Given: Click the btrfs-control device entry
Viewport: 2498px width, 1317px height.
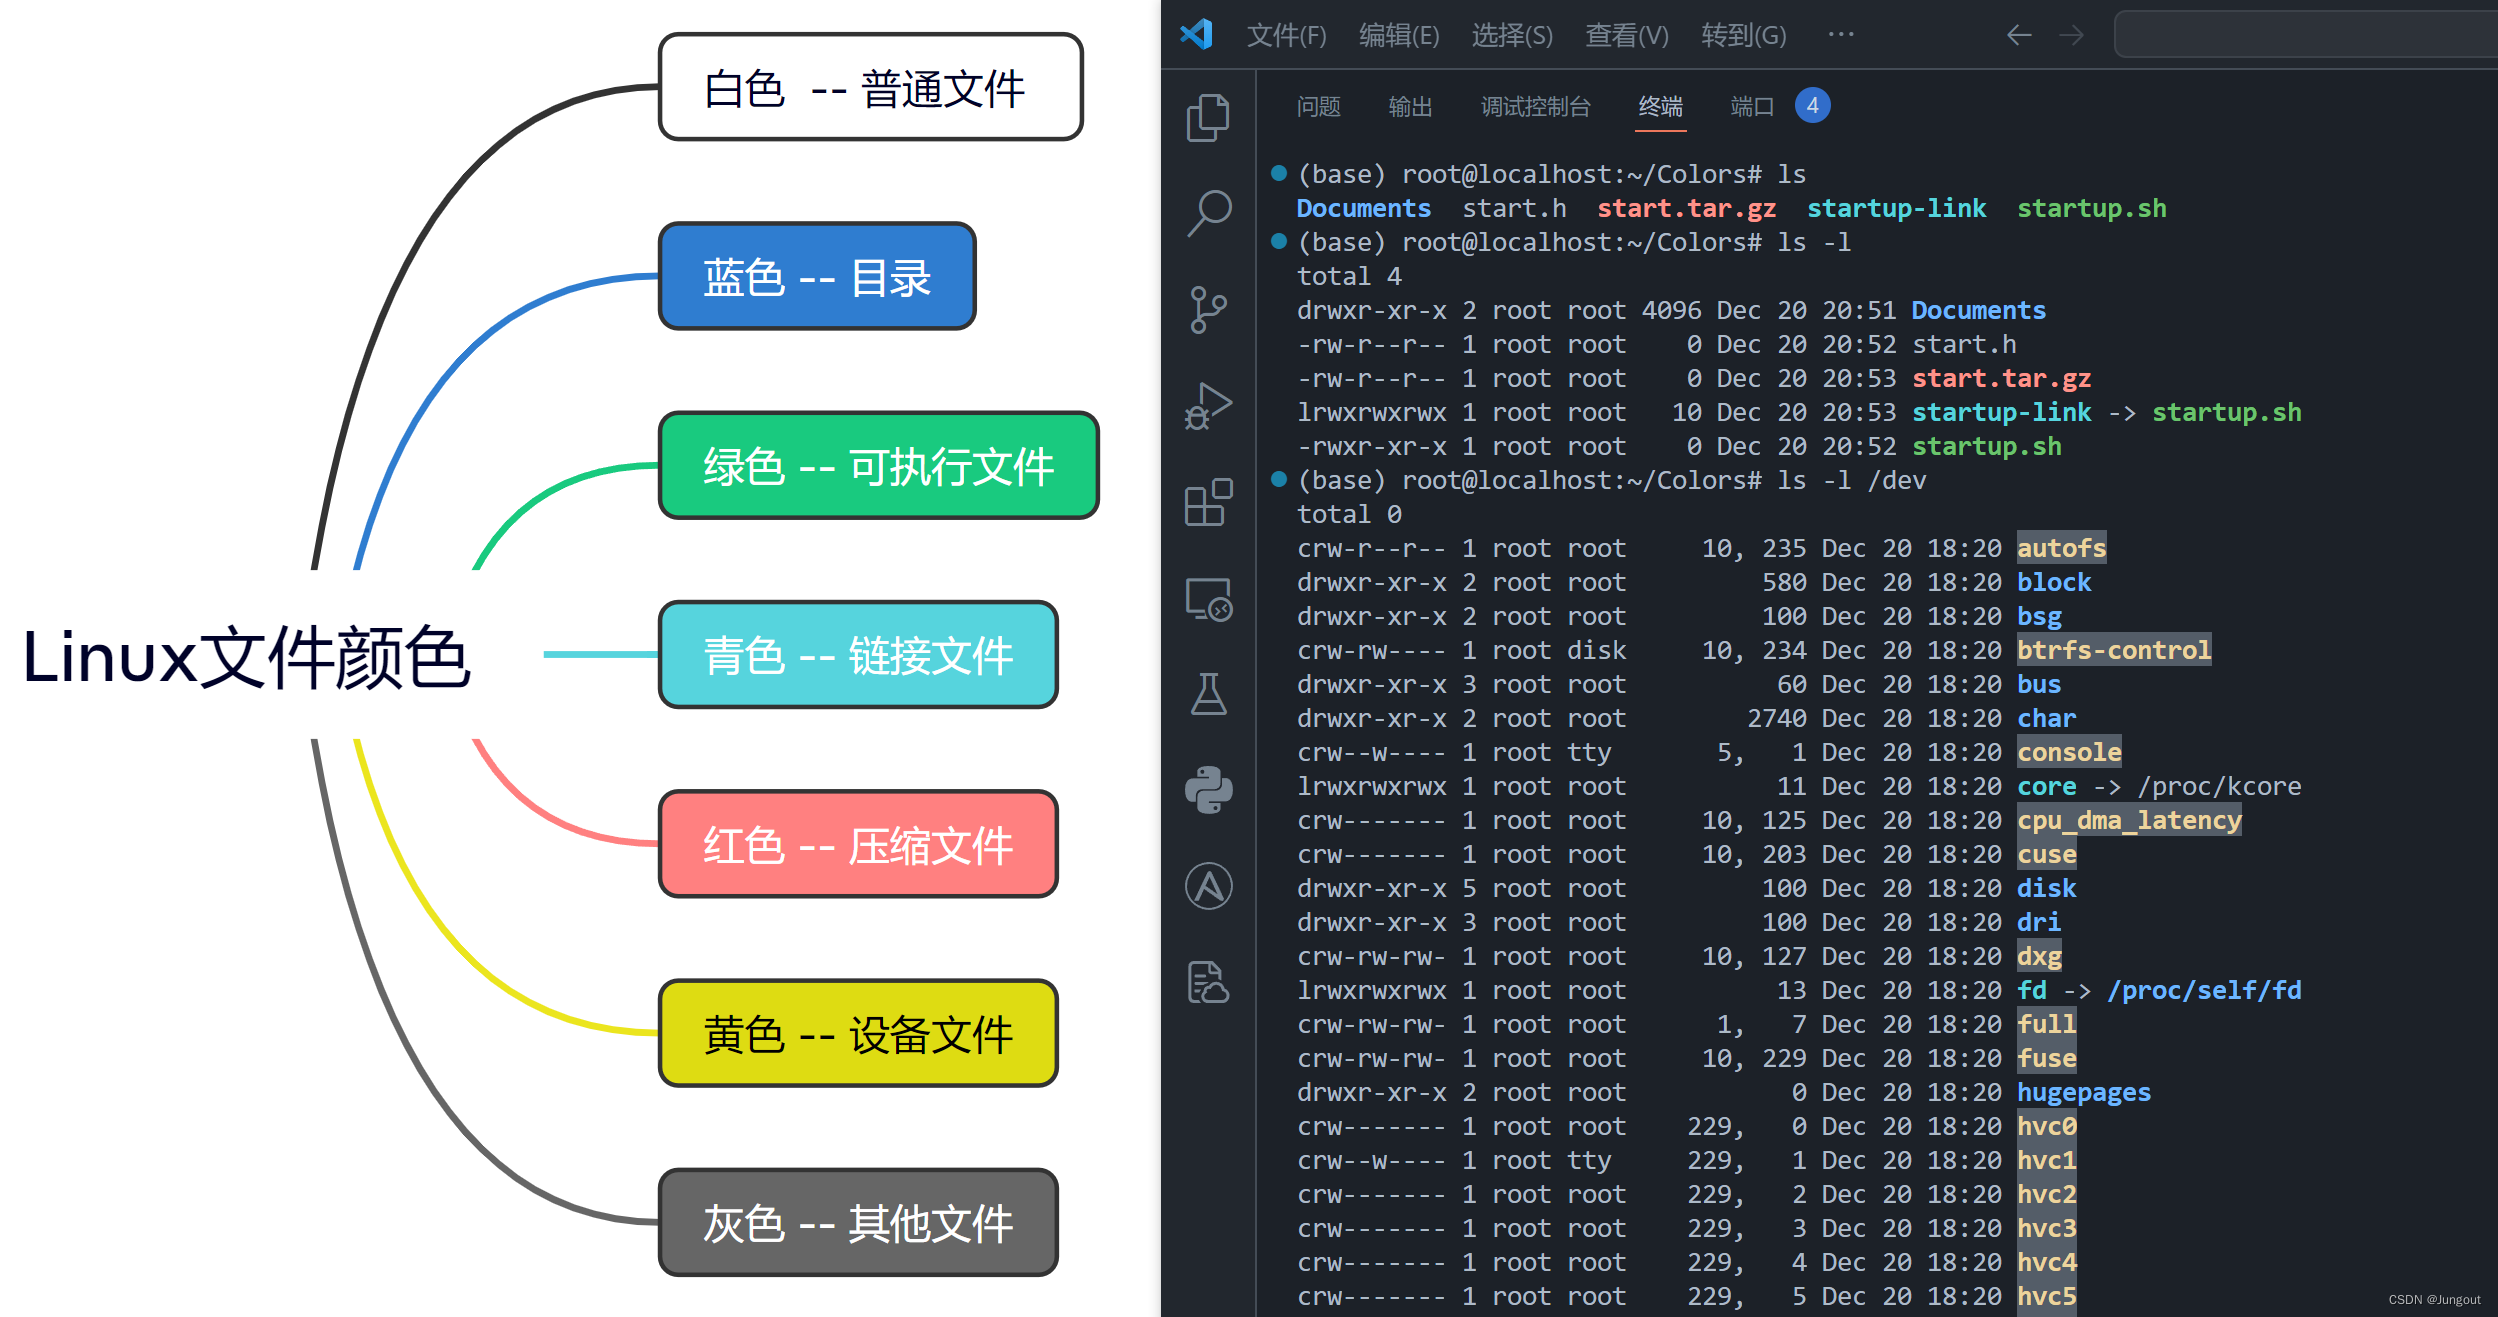Looking at the screenshot, I should tap(2114, 650).
